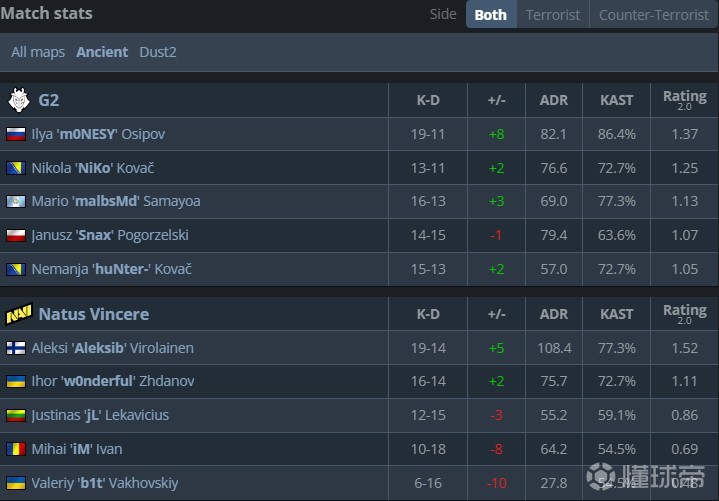Click the G2 team logo icon

18,100
